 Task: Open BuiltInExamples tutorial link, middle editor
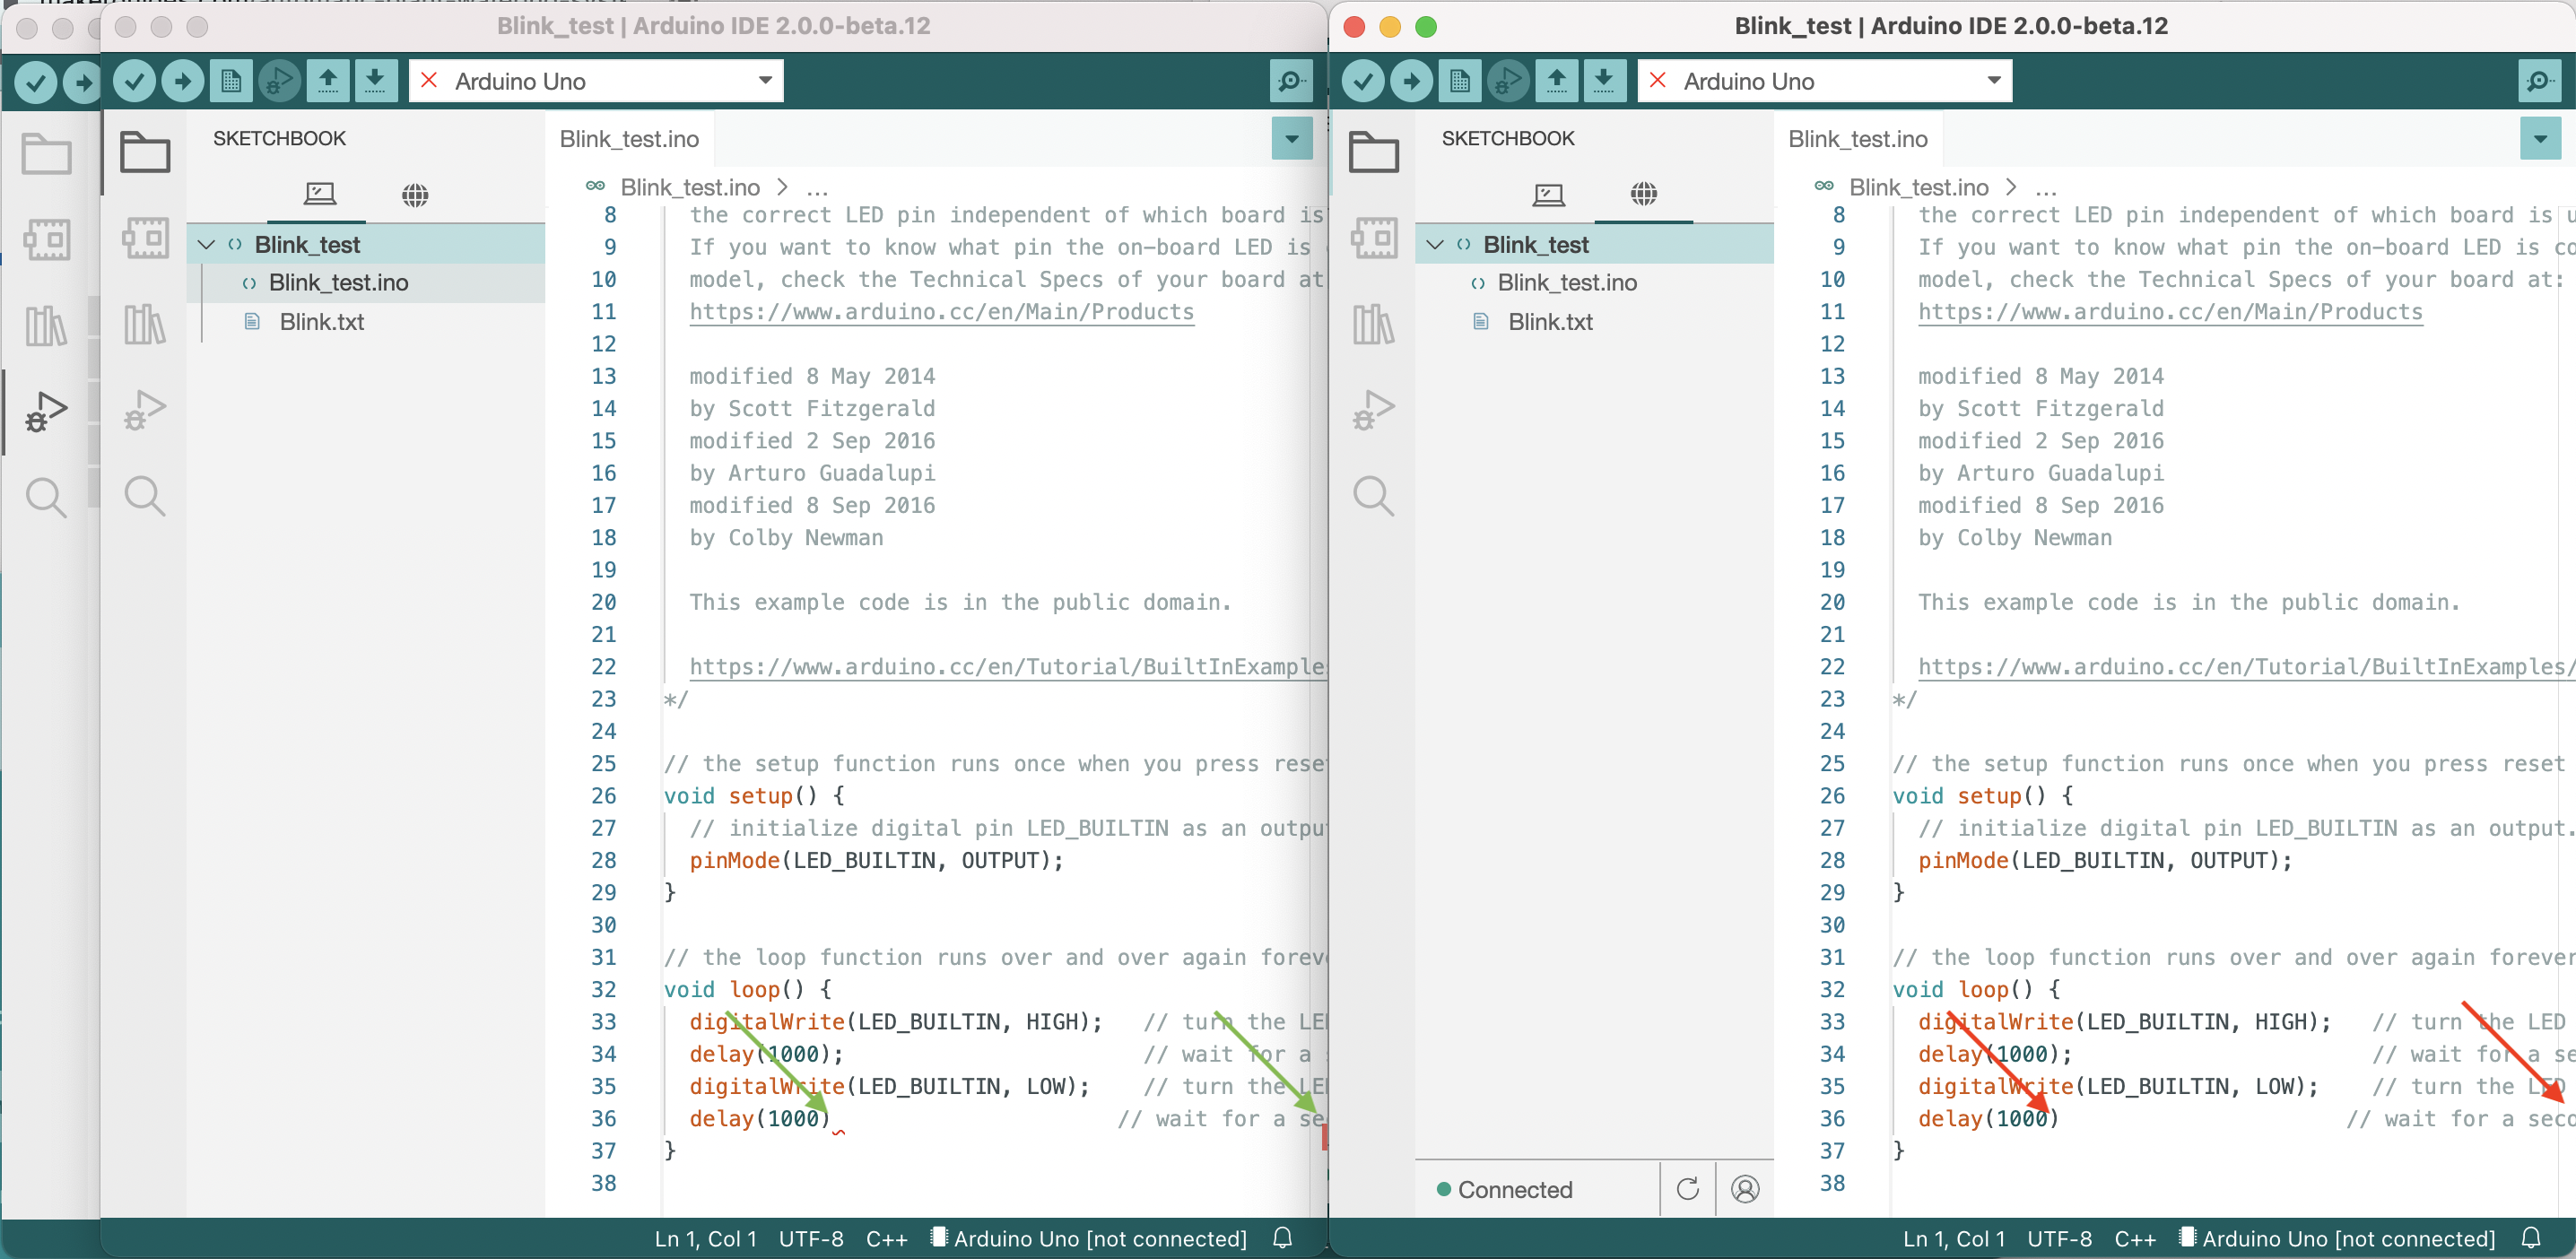click(x=1007, y=667)
